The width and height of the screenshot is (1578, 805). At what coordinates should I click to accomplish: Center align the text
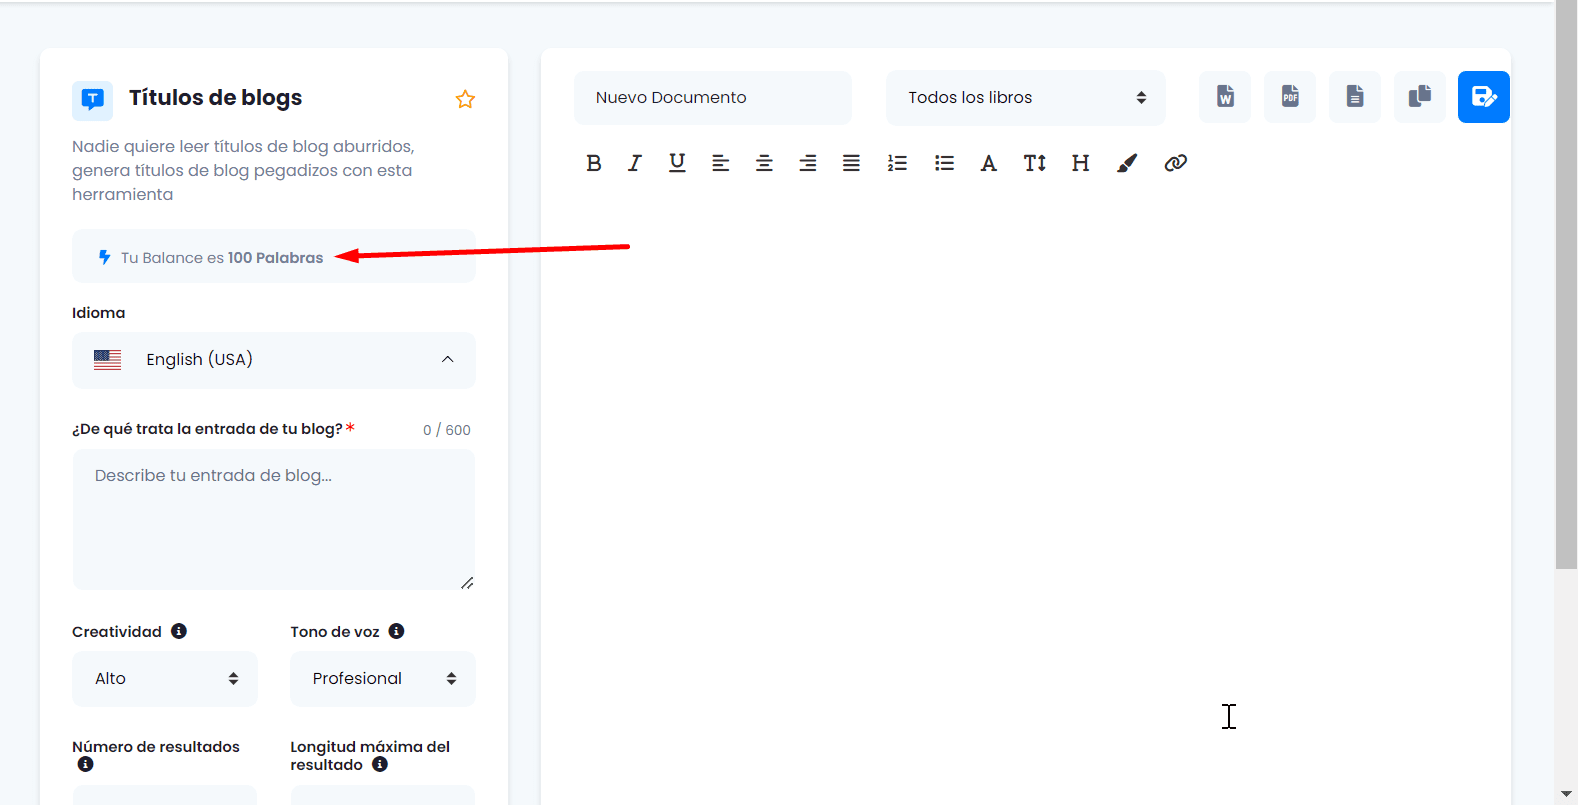pos(764,163)
